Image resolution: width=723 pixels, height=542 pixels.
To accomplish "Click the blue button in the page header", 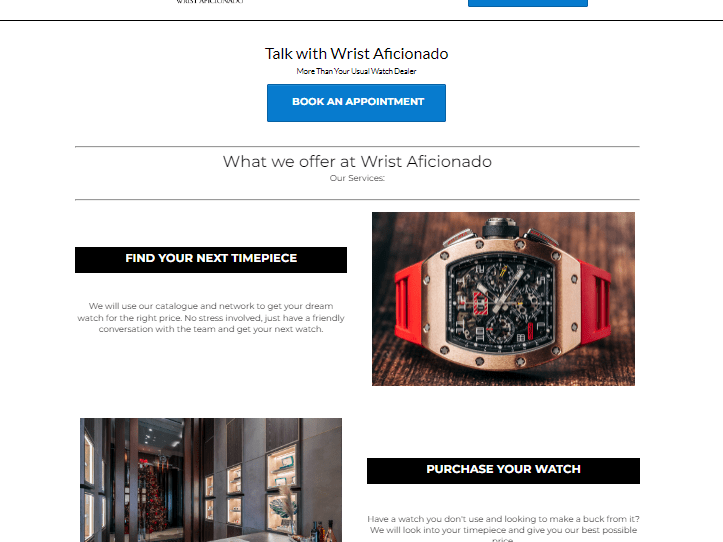I will tap(527, 3).
